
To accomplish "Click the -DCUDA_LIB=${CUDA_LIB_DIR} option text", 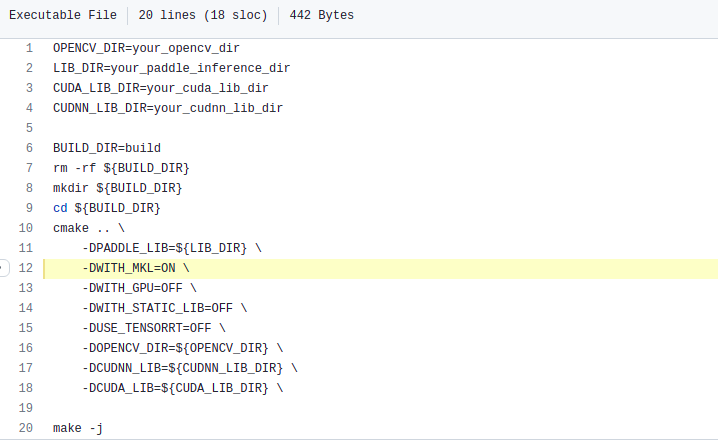I will coord(175,388).
